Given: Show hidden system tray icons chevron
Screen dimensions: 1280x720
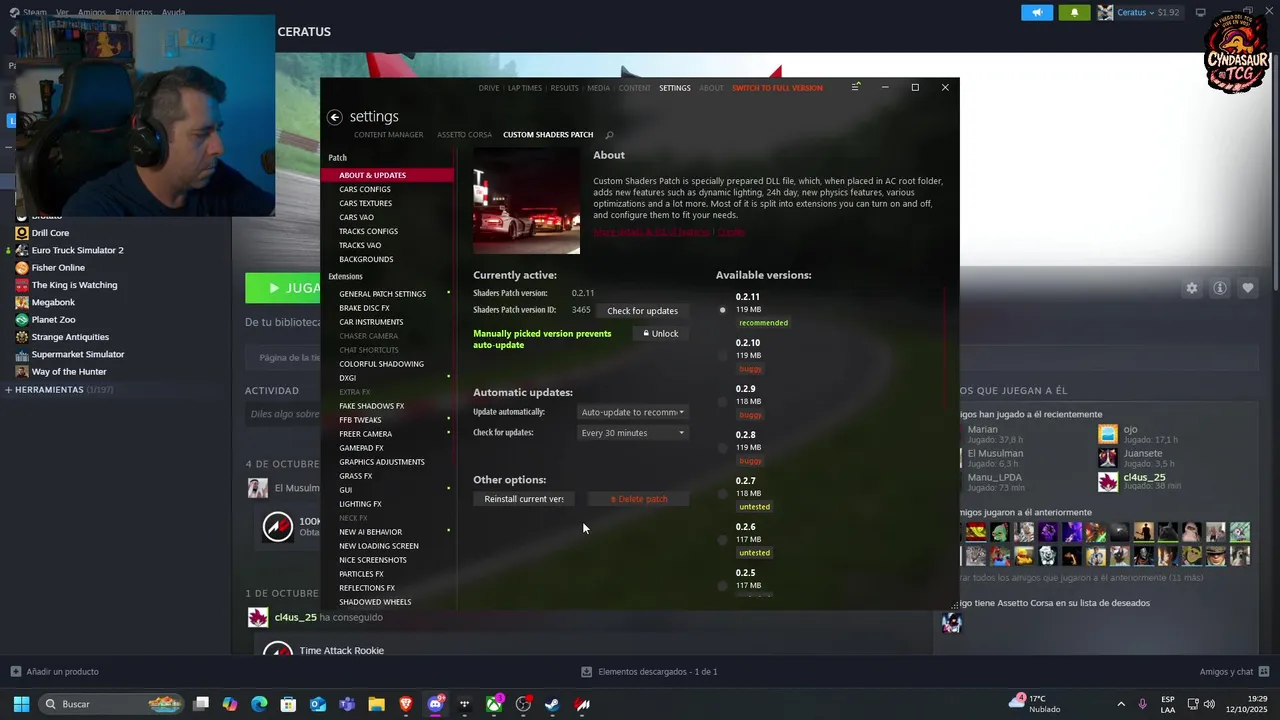Looking at the screenshot, I should tap(1121, 704).
